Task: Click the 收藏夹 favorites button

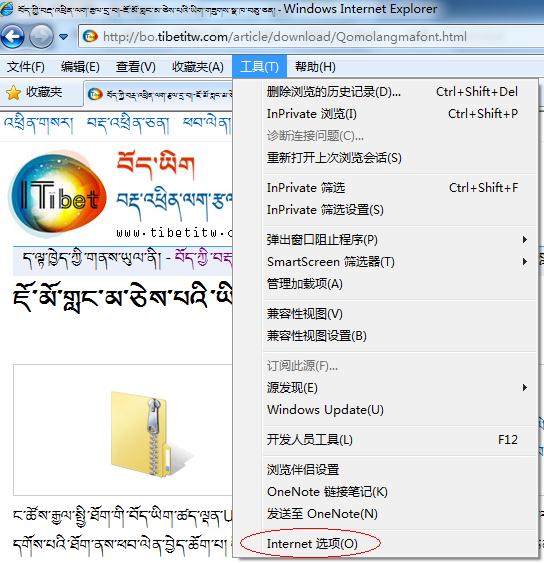Action: click(34, 93)
